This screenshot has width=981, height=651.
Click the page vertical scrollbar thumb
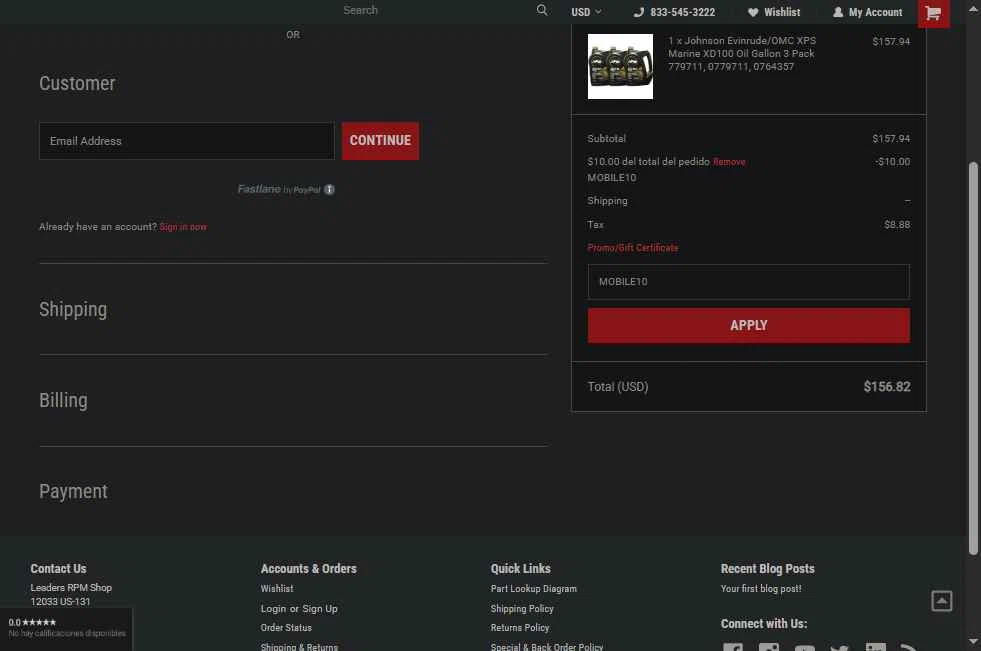click(x=973, y=358)
